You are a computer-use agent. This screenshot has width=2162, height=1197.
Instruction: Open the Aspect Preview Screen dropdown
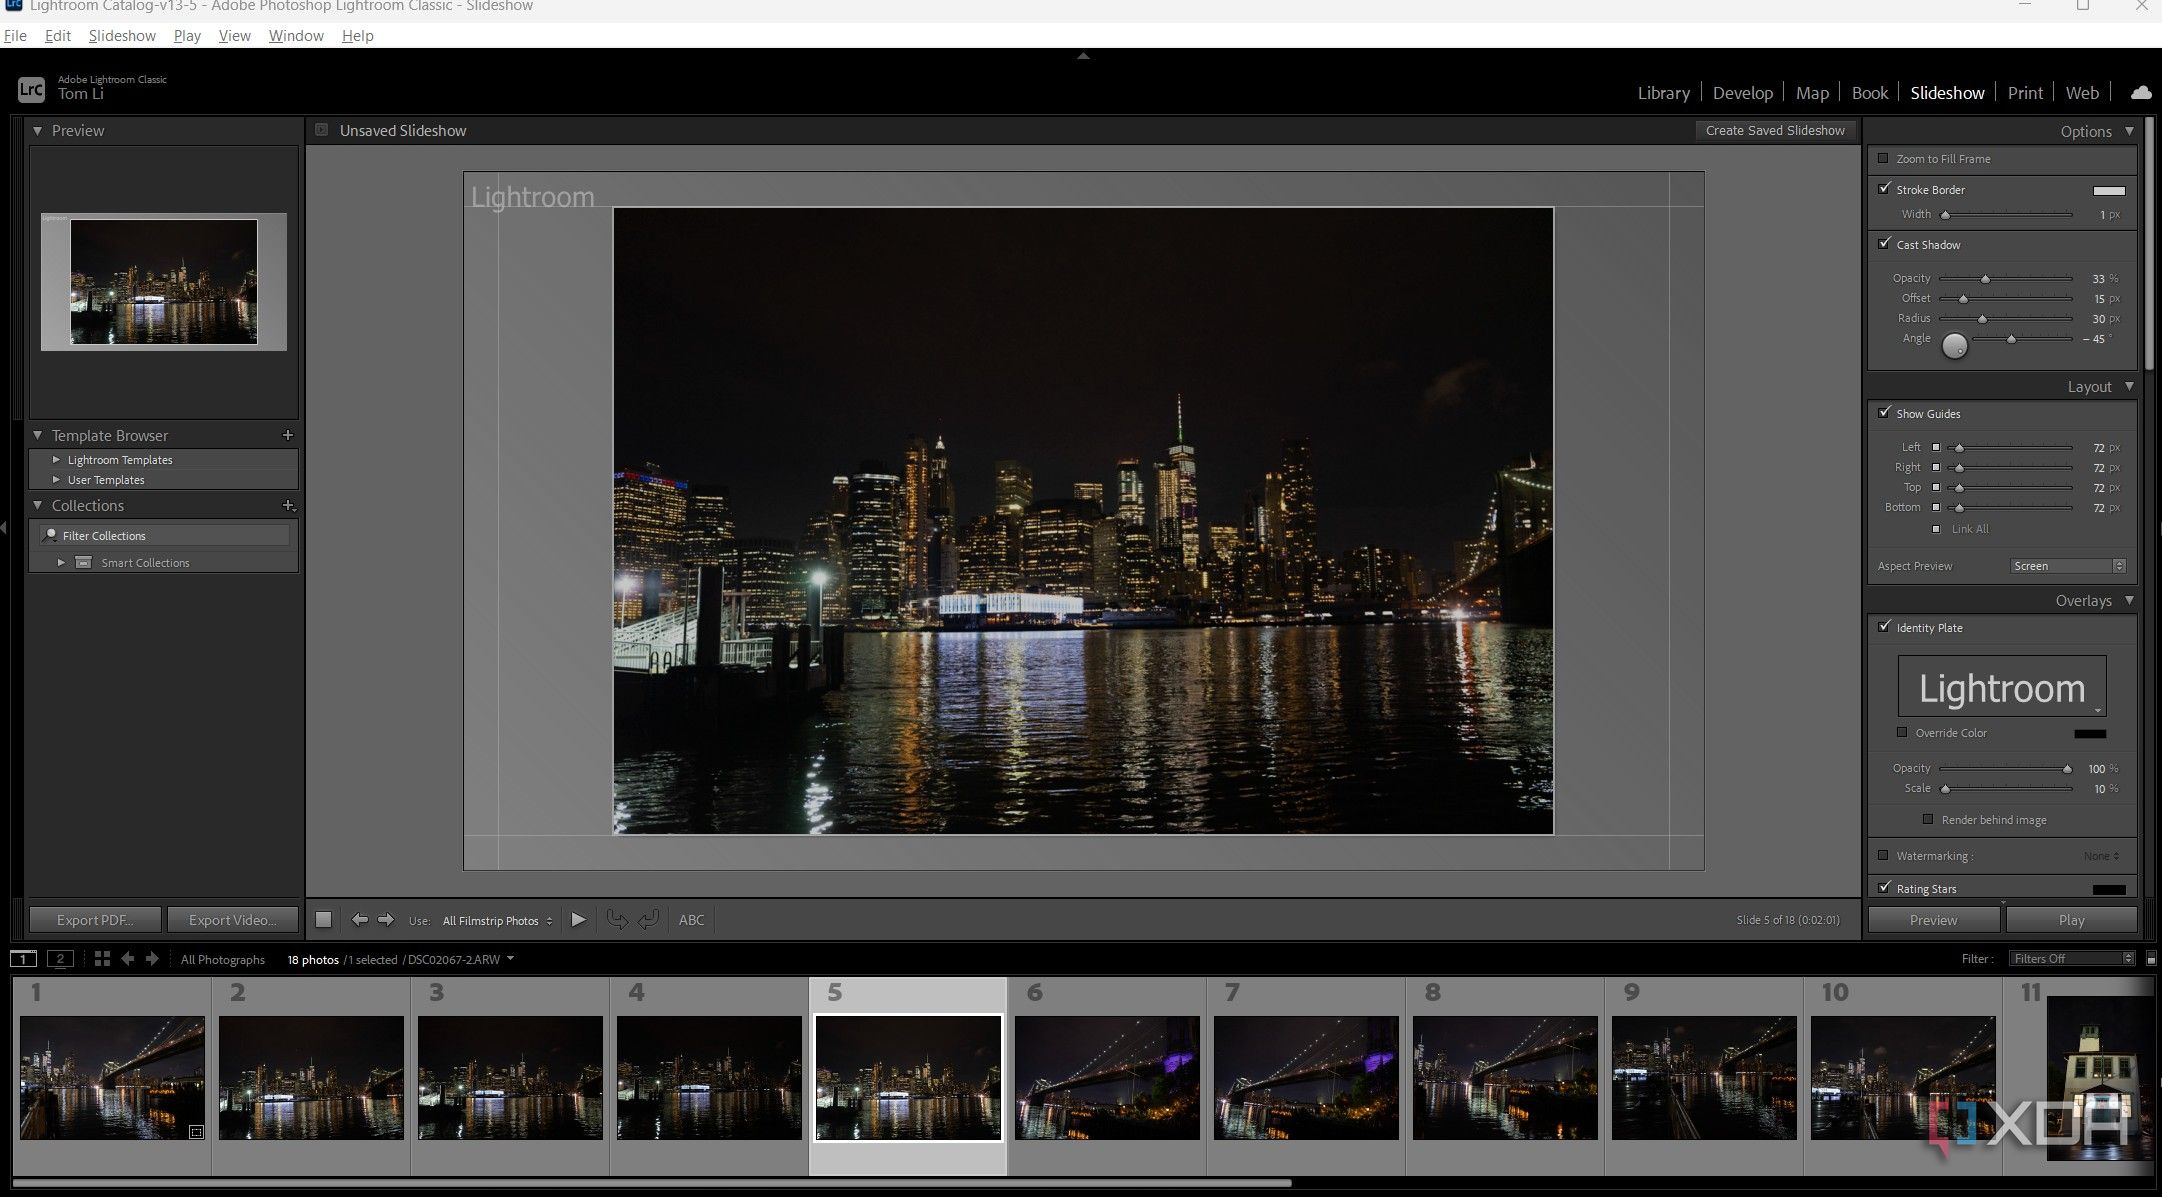pyautogui.click(x=2067, y=565)
